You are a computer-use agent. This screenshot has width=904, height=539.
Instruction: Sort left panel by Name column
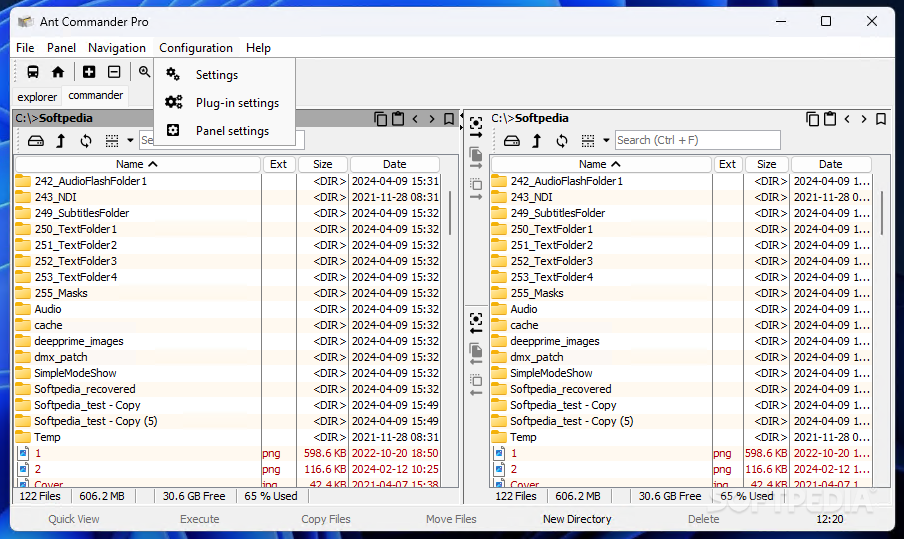pos(137,164)
